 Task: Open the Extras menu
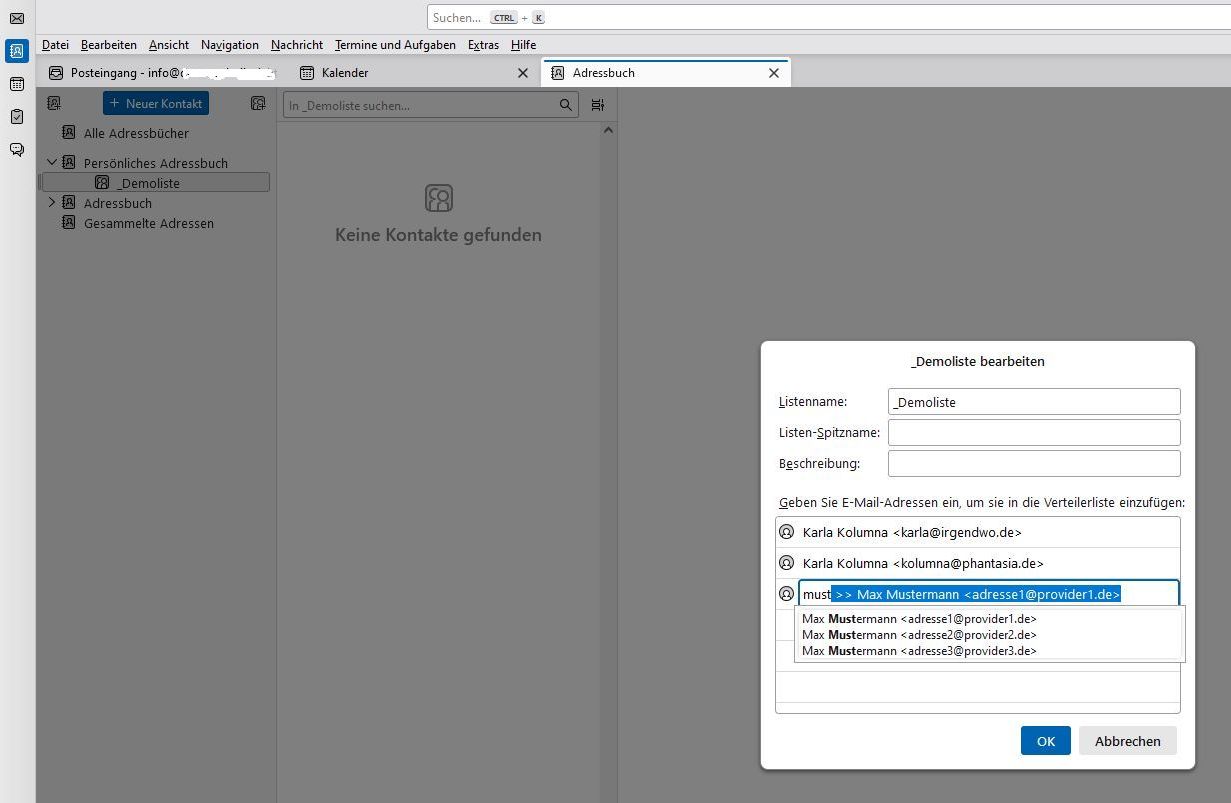pos(483,45)
